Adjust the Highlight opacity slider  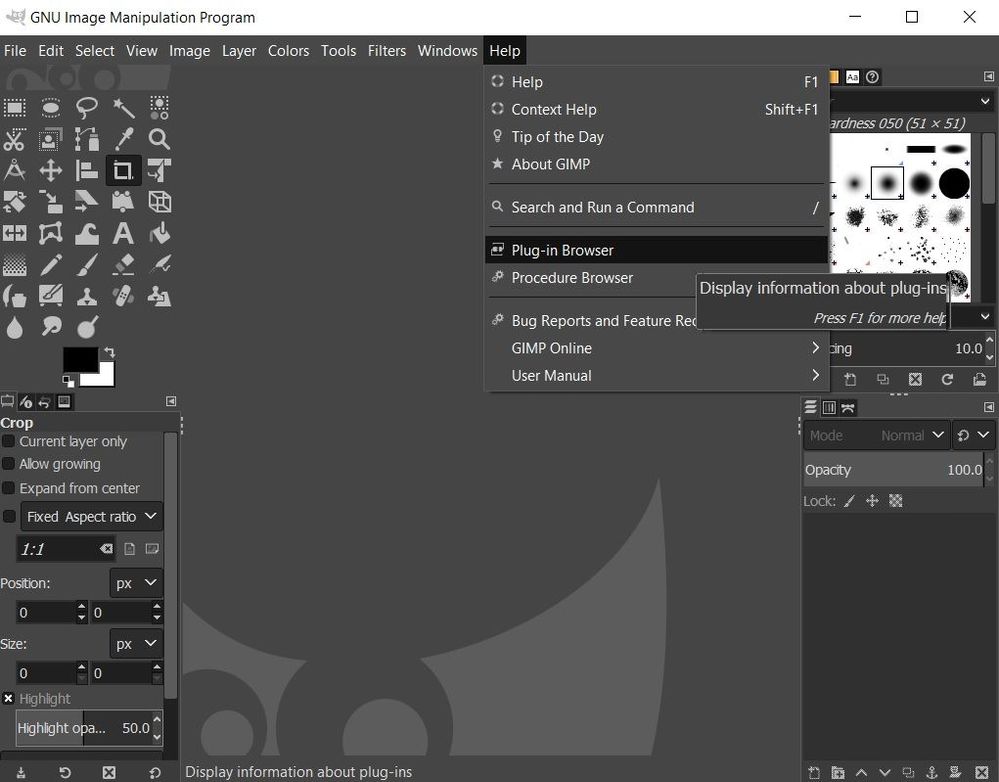tap(83, 728)
